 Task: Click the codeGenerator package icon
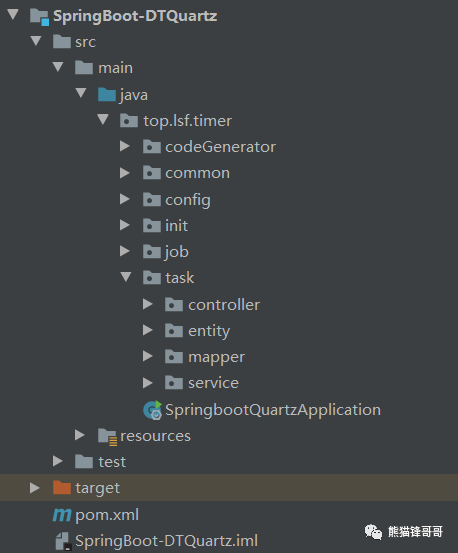click(x=152, y=146)
